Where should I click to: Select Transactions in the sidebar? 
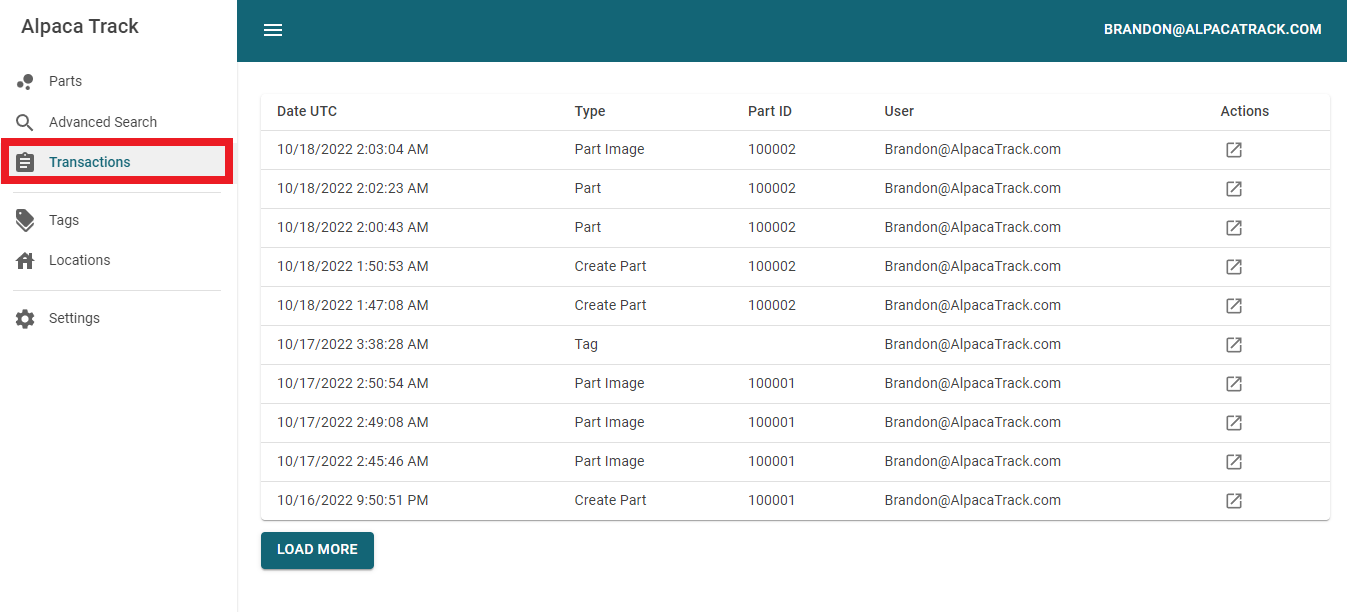(x=89, y=162)
